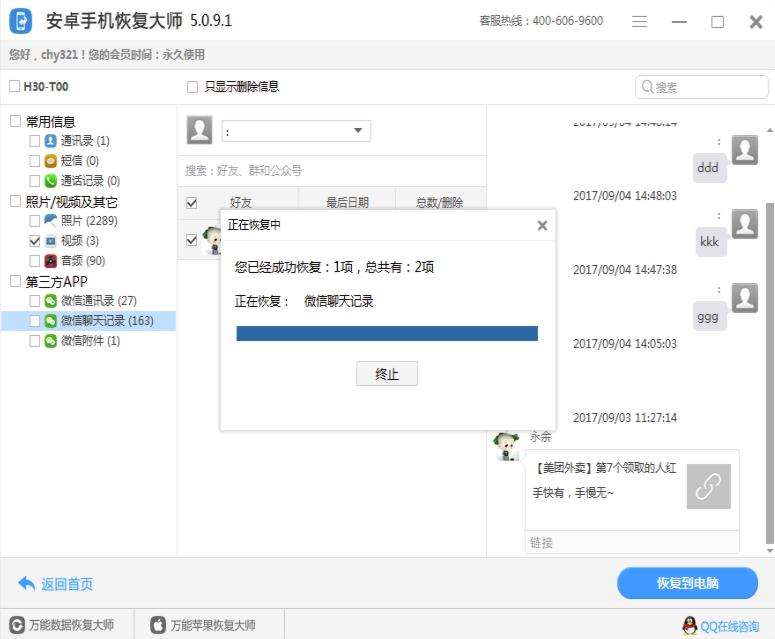Click the back arrow icon for 返回首页
This screenshot has height=639, width=775.
(x=26, y=584)
